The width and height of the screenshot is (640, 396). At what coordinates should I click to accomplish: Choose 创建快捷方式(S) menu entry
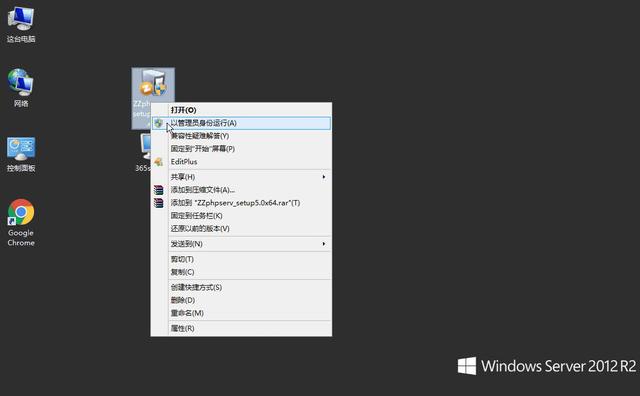[x=241, y=287]
